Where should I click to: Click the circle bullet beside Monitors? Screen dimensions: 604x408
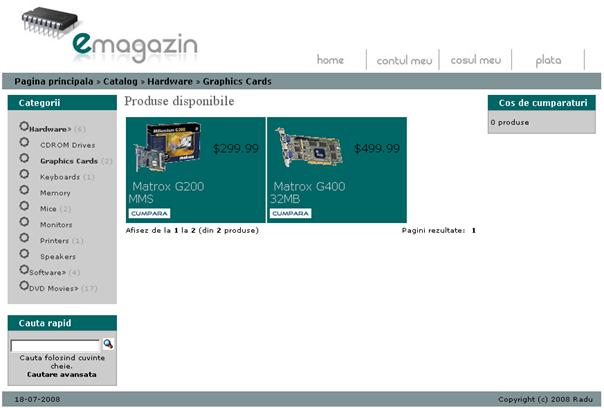(24, 222)
